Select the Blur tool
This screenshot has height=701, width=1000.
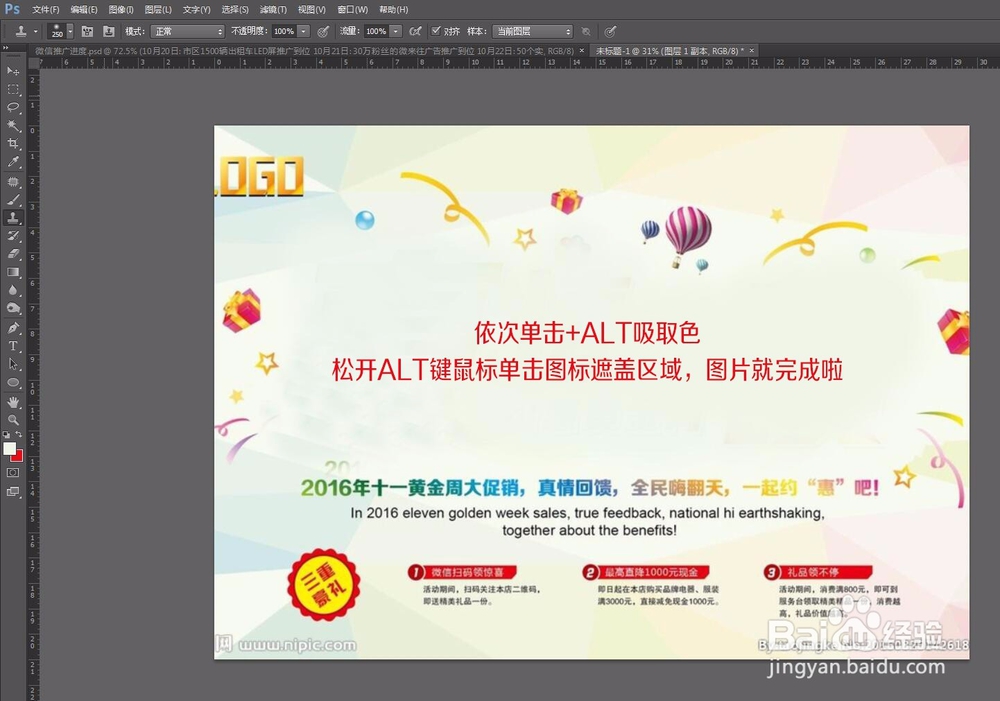tap(13, 290)
